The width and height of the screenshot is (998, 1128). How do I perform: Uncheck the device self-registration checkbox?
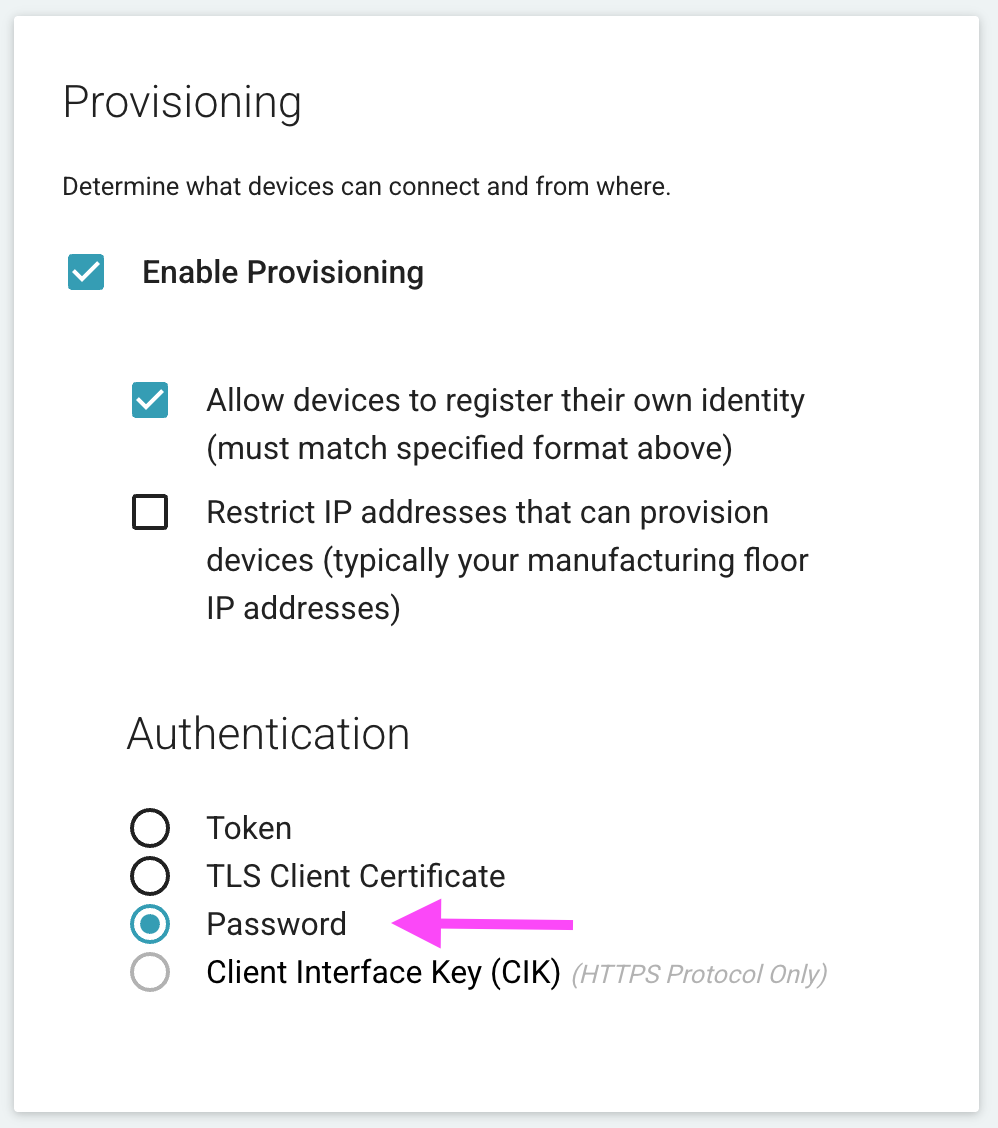pos(150,400)
